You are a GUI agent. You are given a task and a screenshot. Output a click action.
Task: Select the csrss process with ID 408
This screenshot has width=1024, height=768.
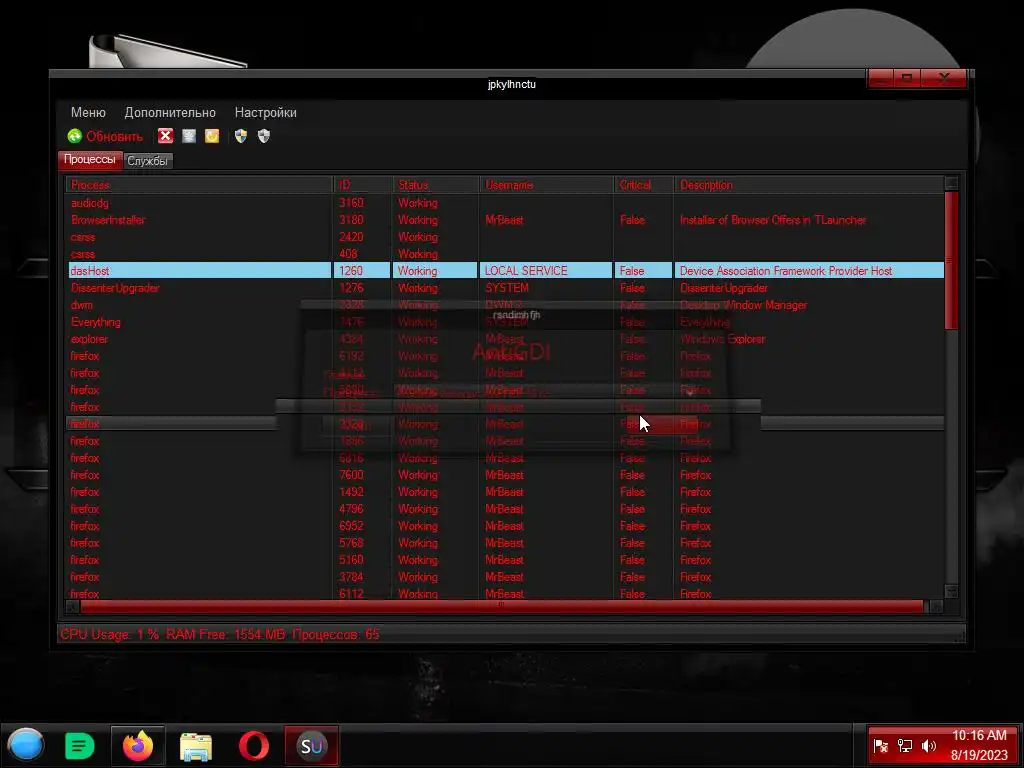coord(506,253)
